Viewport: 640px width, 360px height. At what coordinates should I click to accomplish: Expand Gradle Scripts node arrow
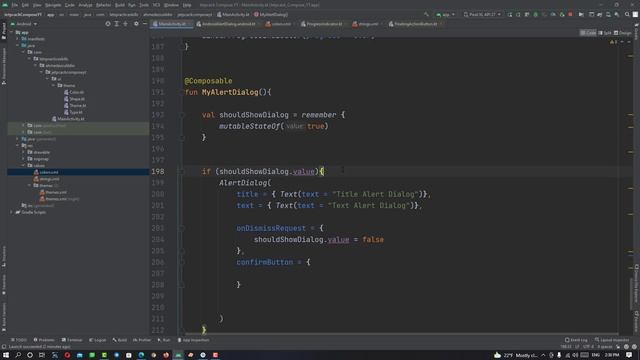click(11, 212)
